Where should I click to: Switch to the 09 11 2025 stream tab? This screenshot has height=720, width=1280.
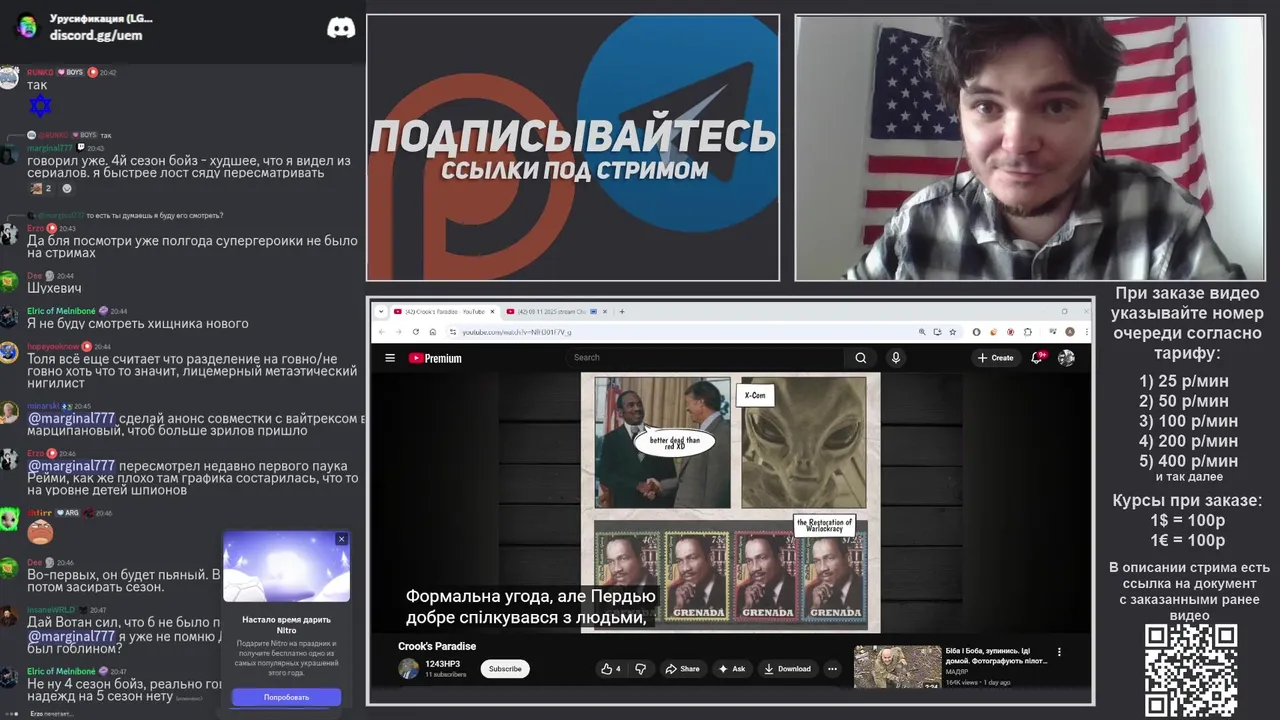[557, 311]
